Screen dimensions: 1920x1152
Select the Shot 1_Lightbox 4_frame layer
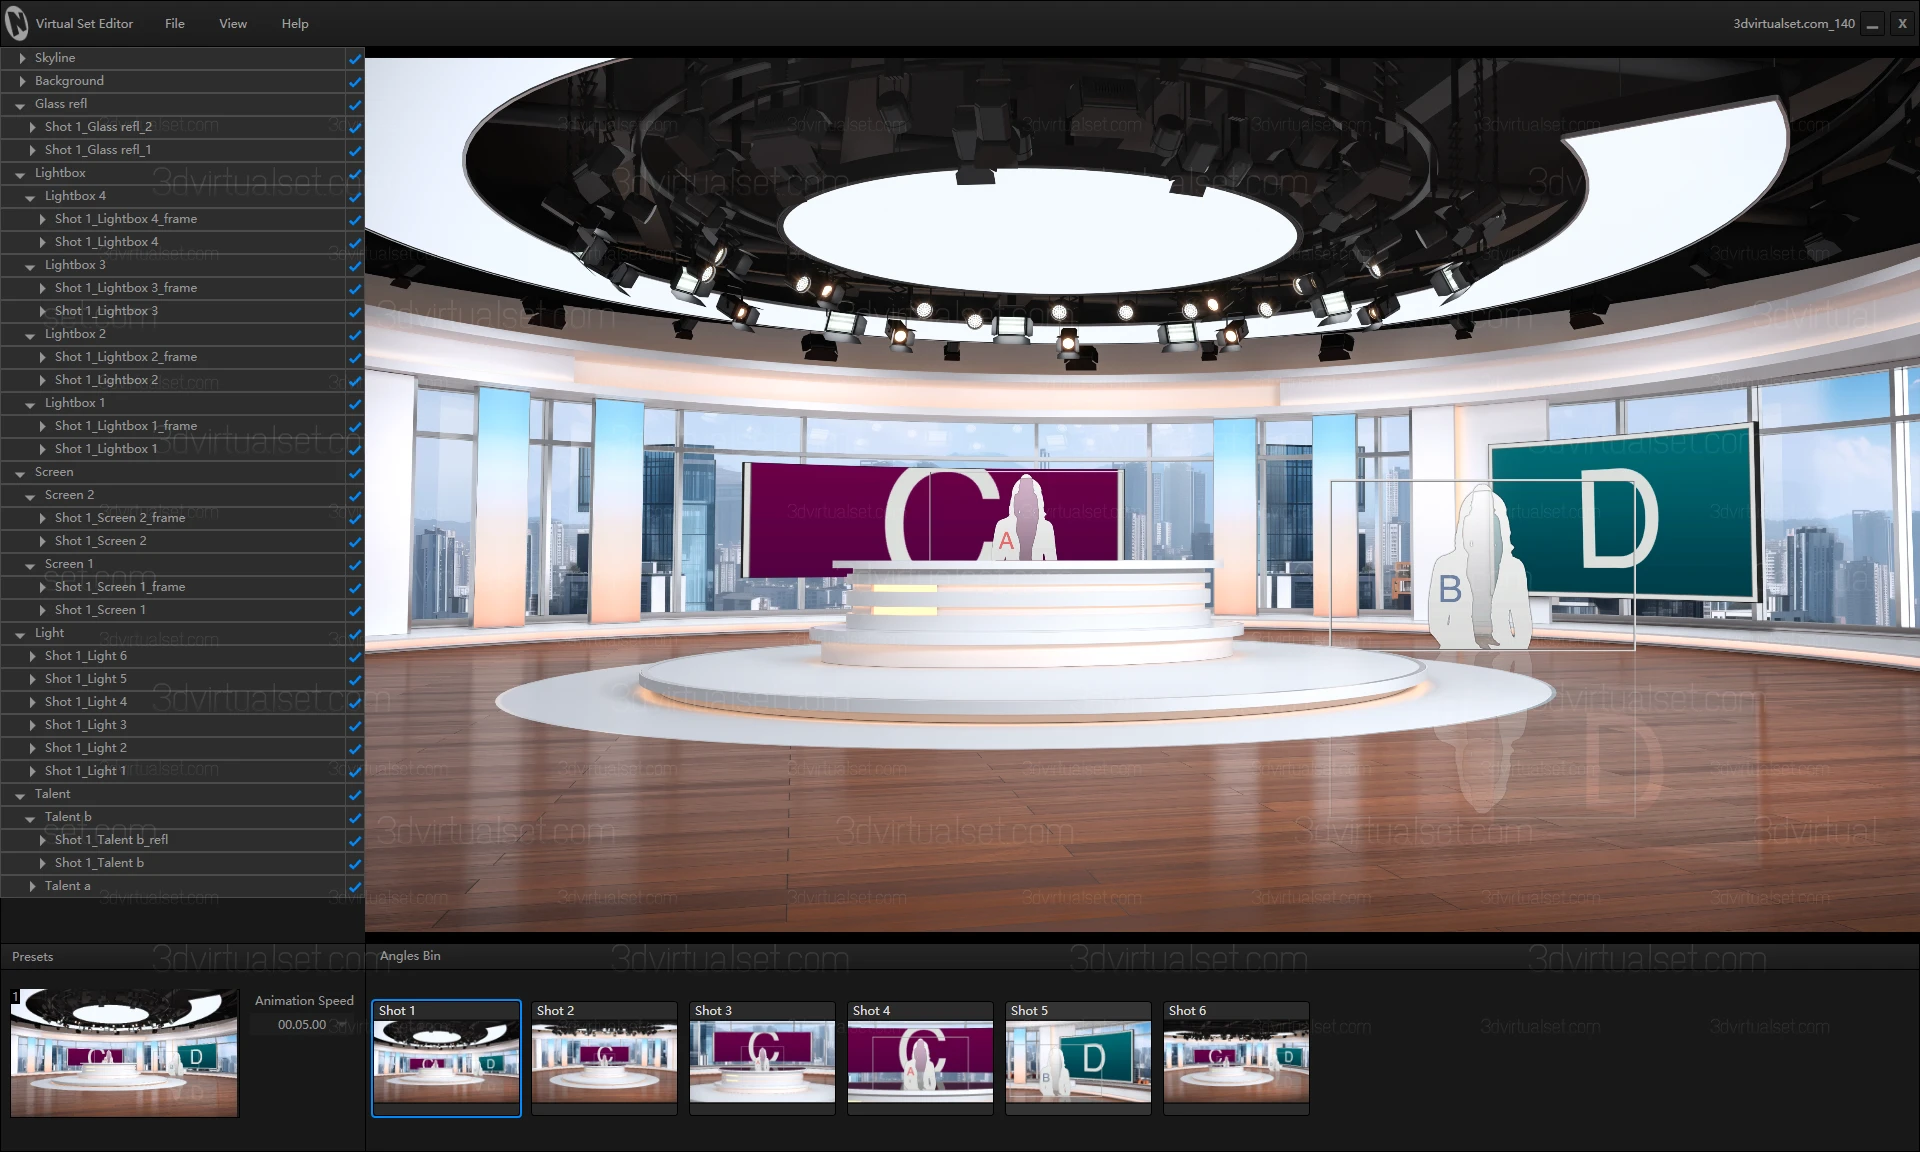coord(127,219)
